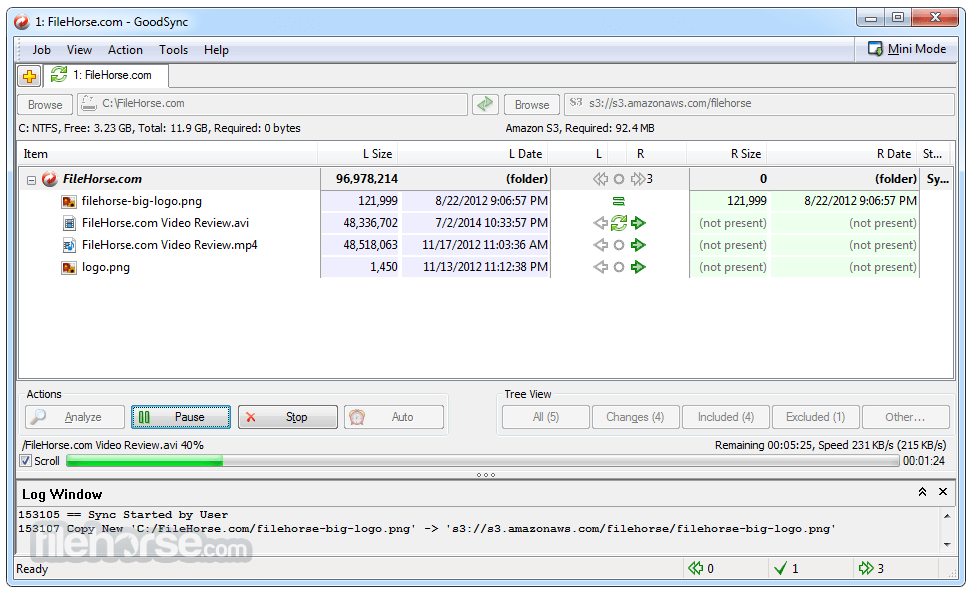Viewport: 971px width, 593px height.
Task: Collapse the Log Window using double chevron
Action: pos(922,492)
